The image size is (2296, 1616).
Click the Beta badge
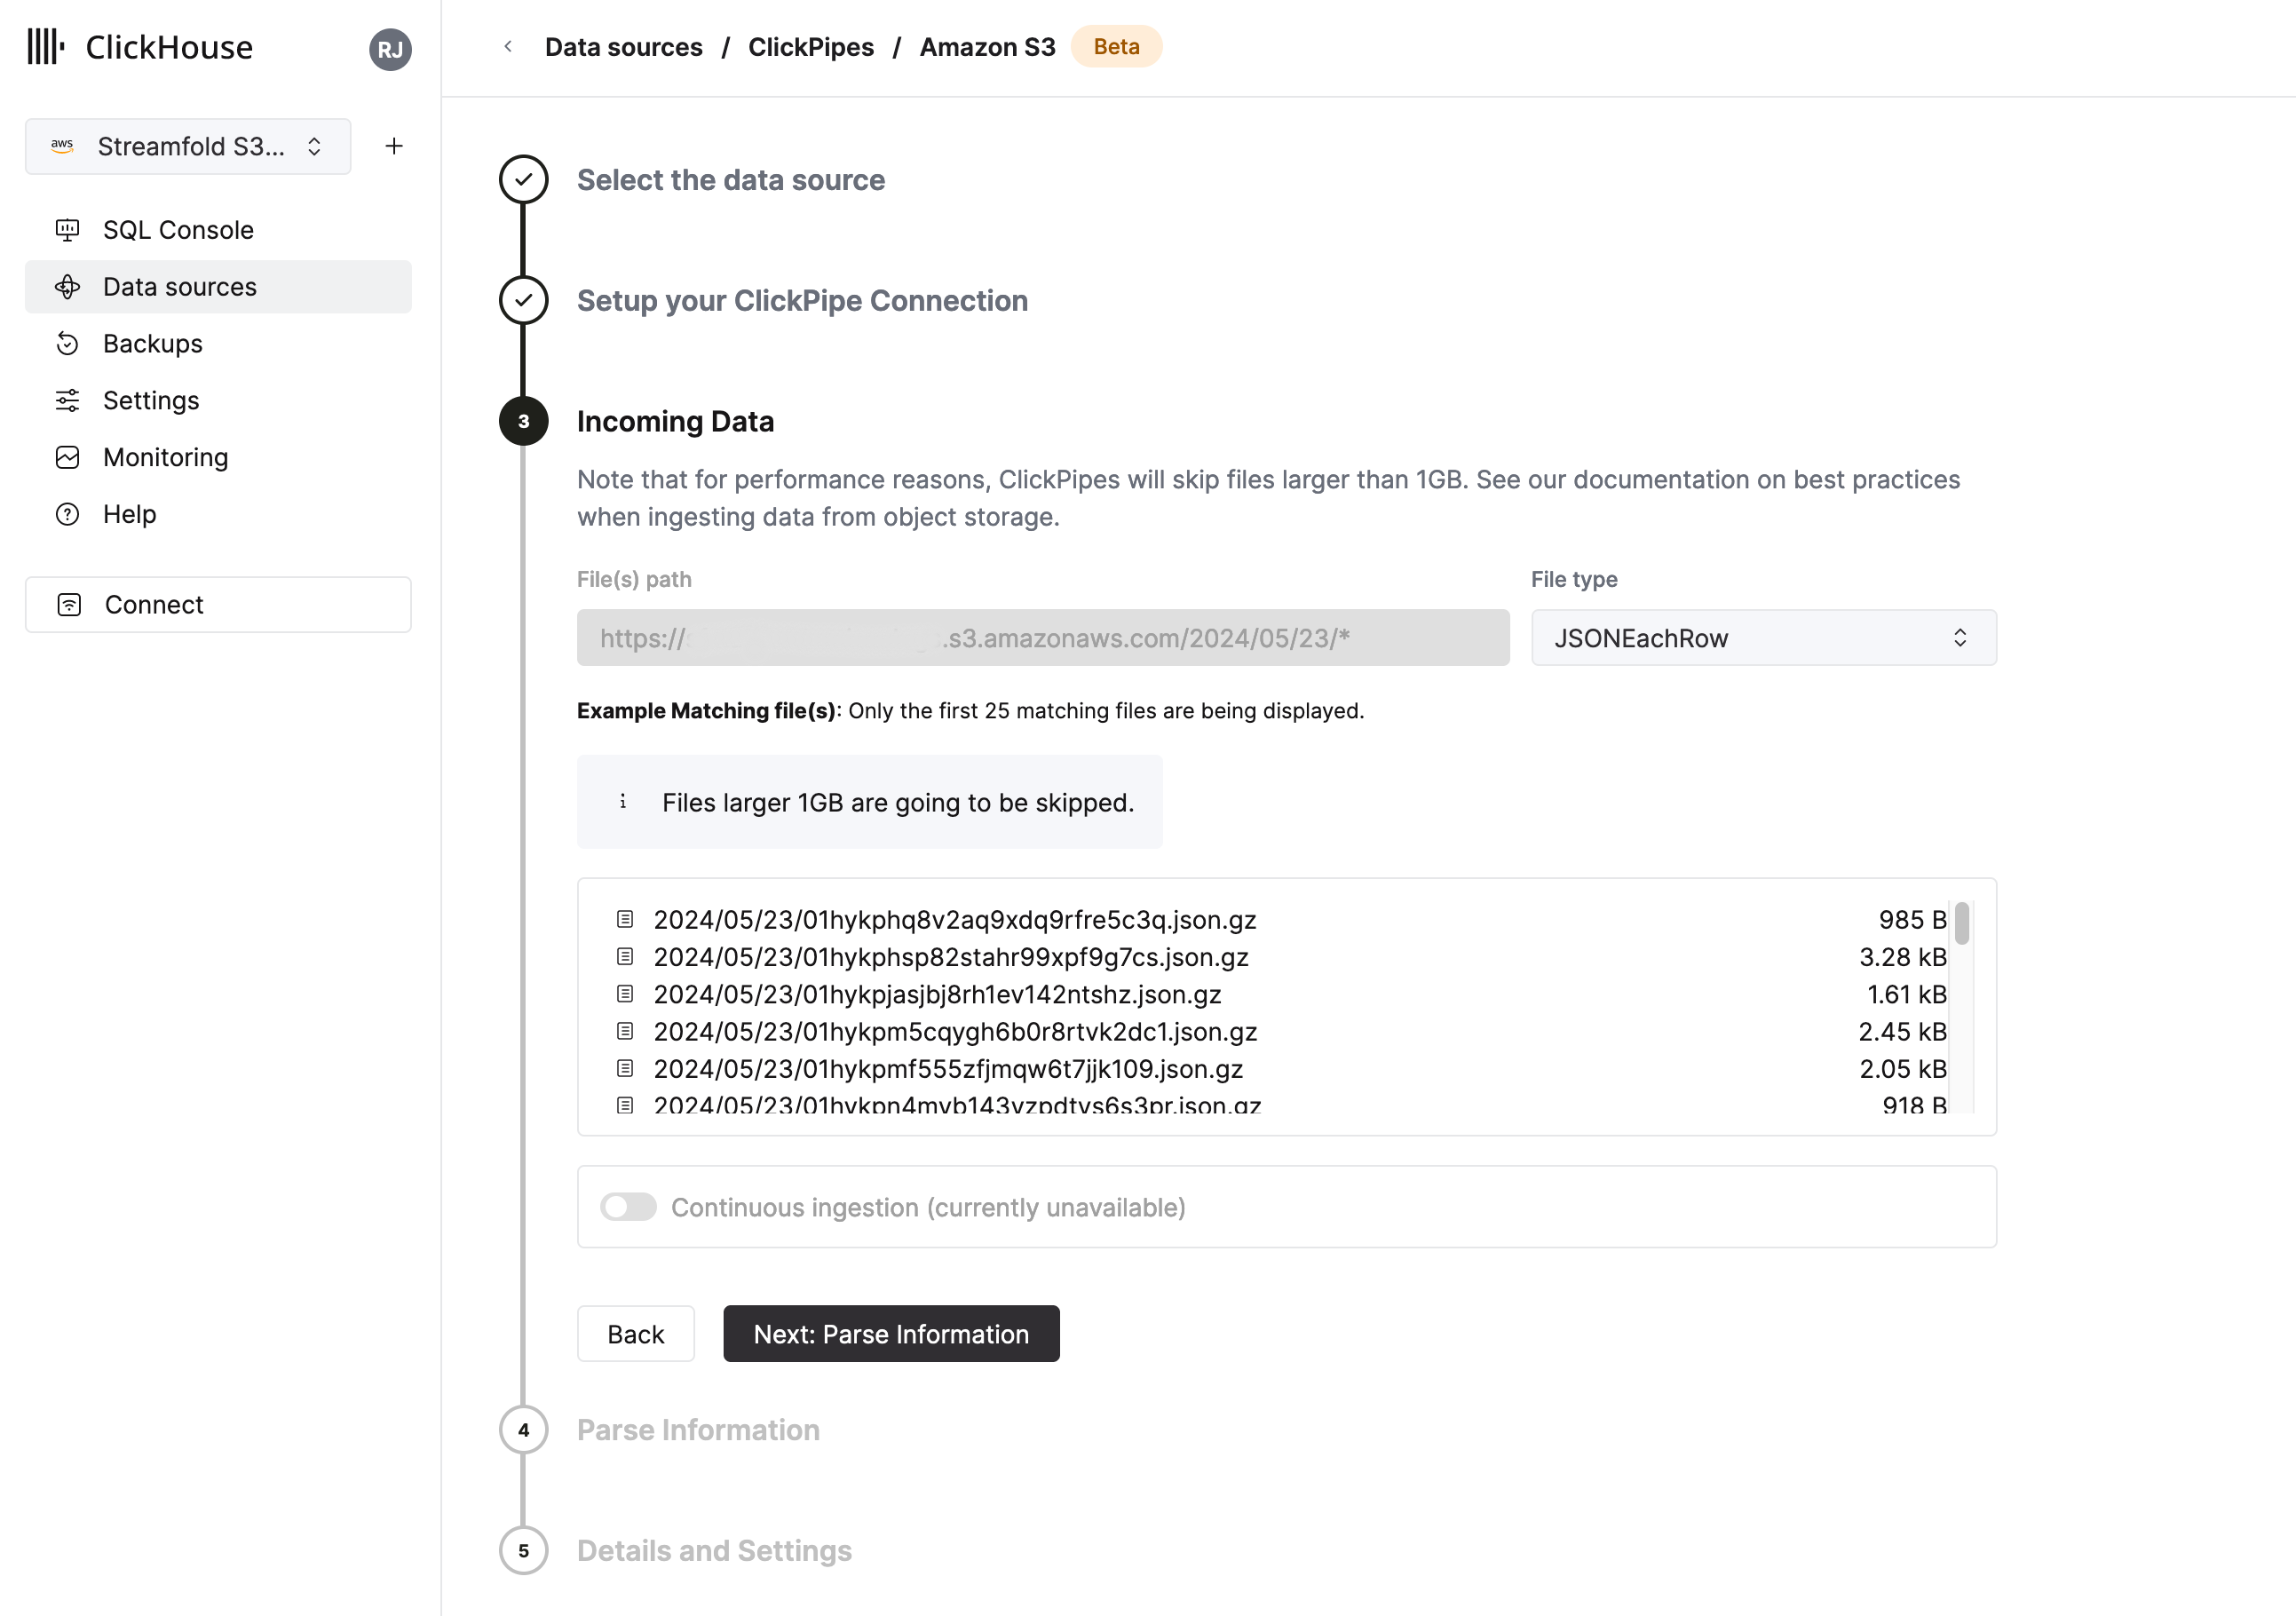(1116, 46)
